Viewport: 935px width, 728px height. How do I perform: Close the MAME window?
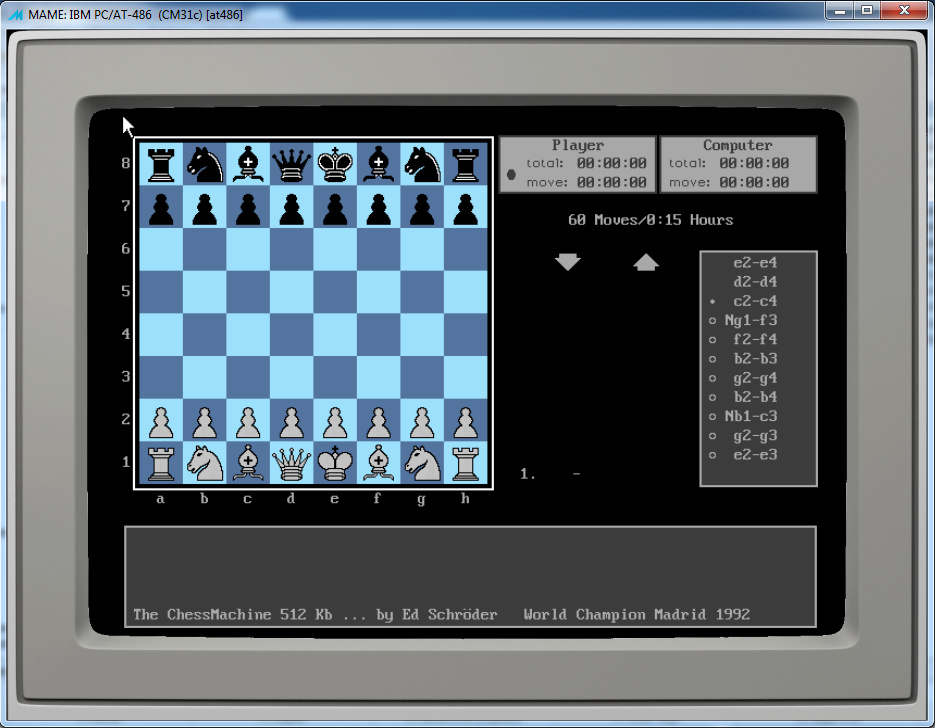904,10
